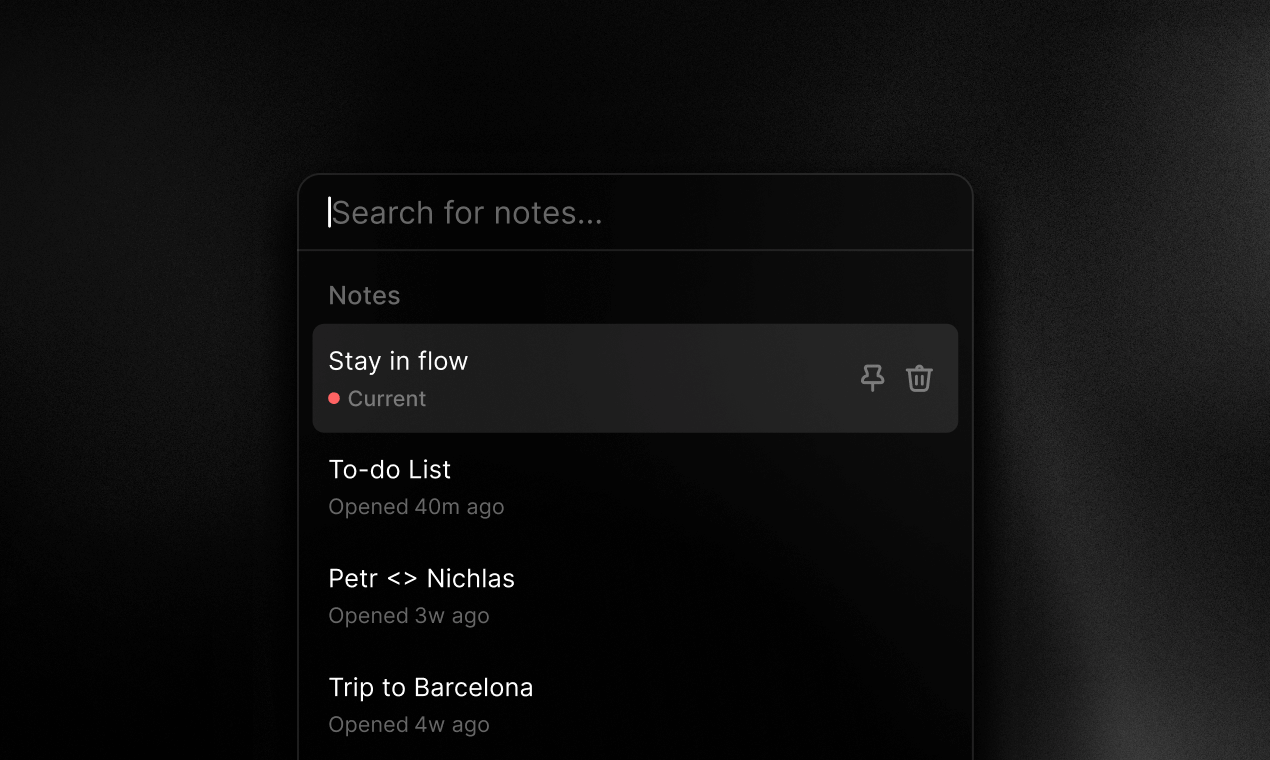Click "Opened 40m ago" under To-do List
1270x760 pixels.
click(x=416, y=506)
